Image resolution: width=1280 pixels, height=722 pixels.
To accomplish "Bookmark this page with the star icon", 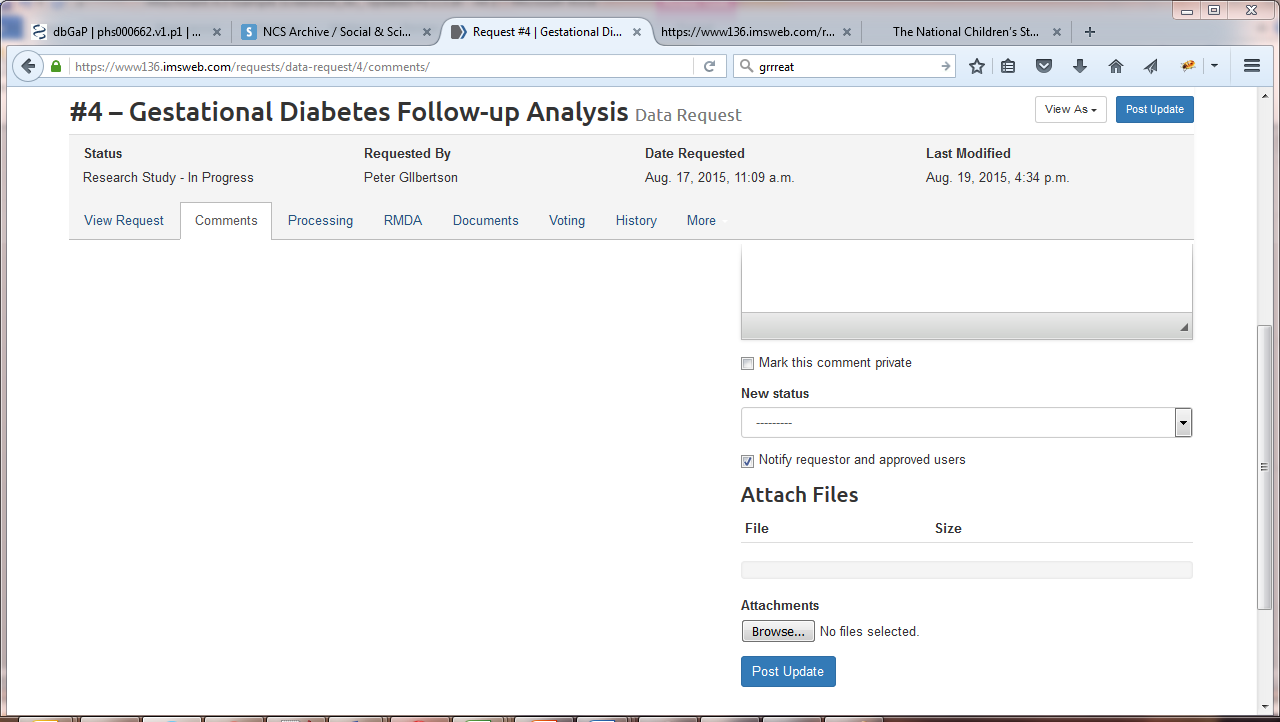I will [x=977, y=66].
